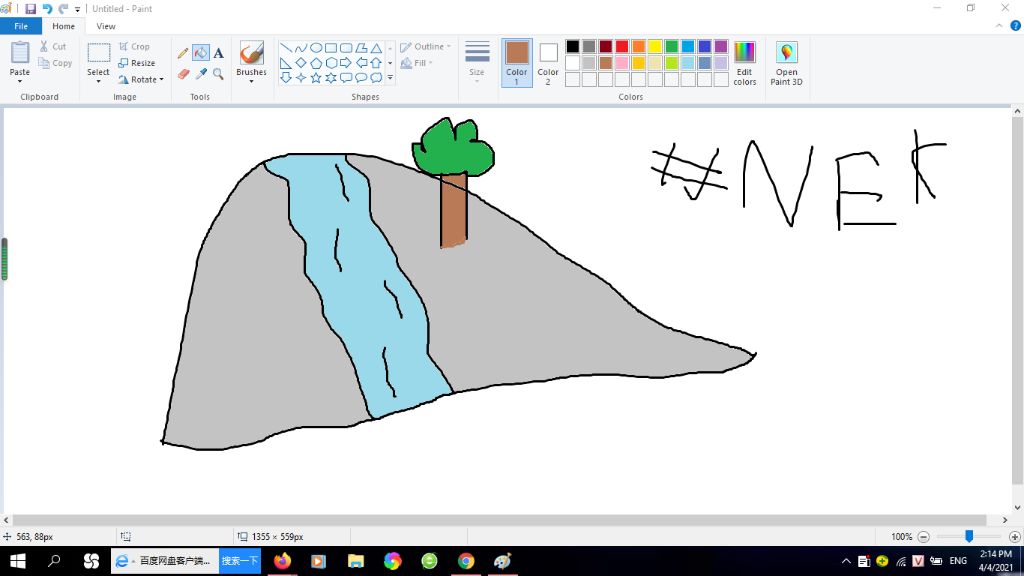Pick the Diamond shape
This screenshot has height=576, width=1024.
click(x=300, y=63)
